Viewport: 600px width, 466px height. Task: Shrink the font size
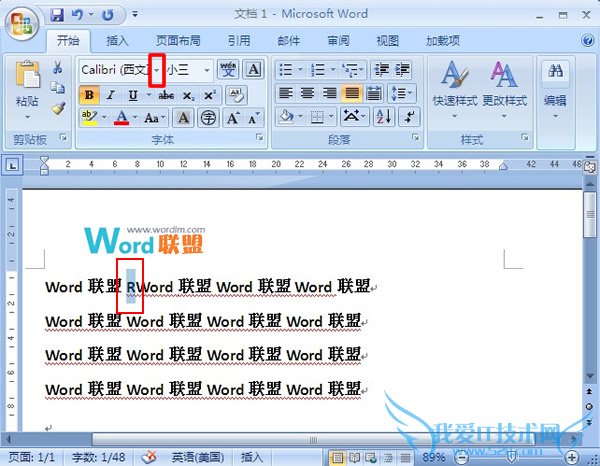(254, 118)
